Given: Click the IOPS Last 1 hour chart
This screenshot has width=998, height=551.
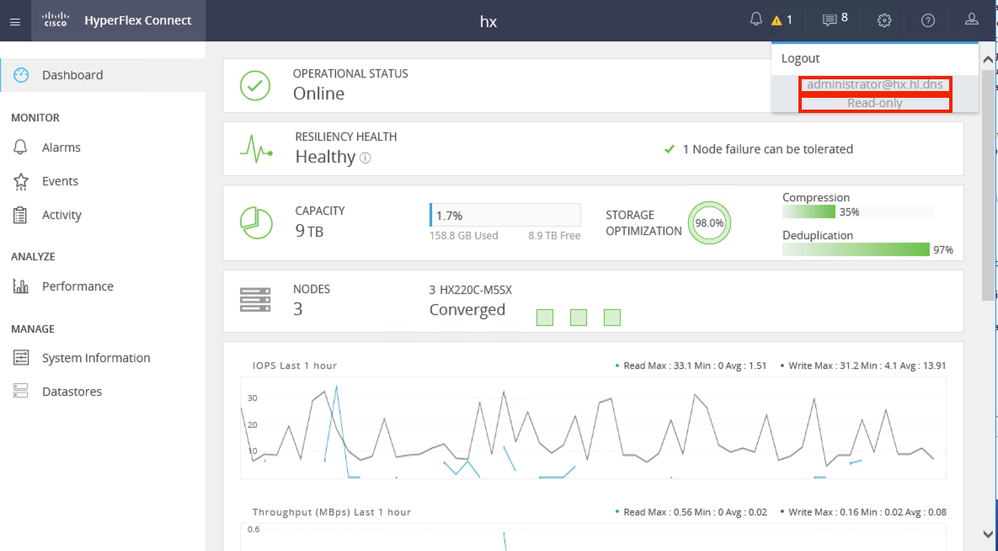Looking at the screenshot, I should 593,428.
